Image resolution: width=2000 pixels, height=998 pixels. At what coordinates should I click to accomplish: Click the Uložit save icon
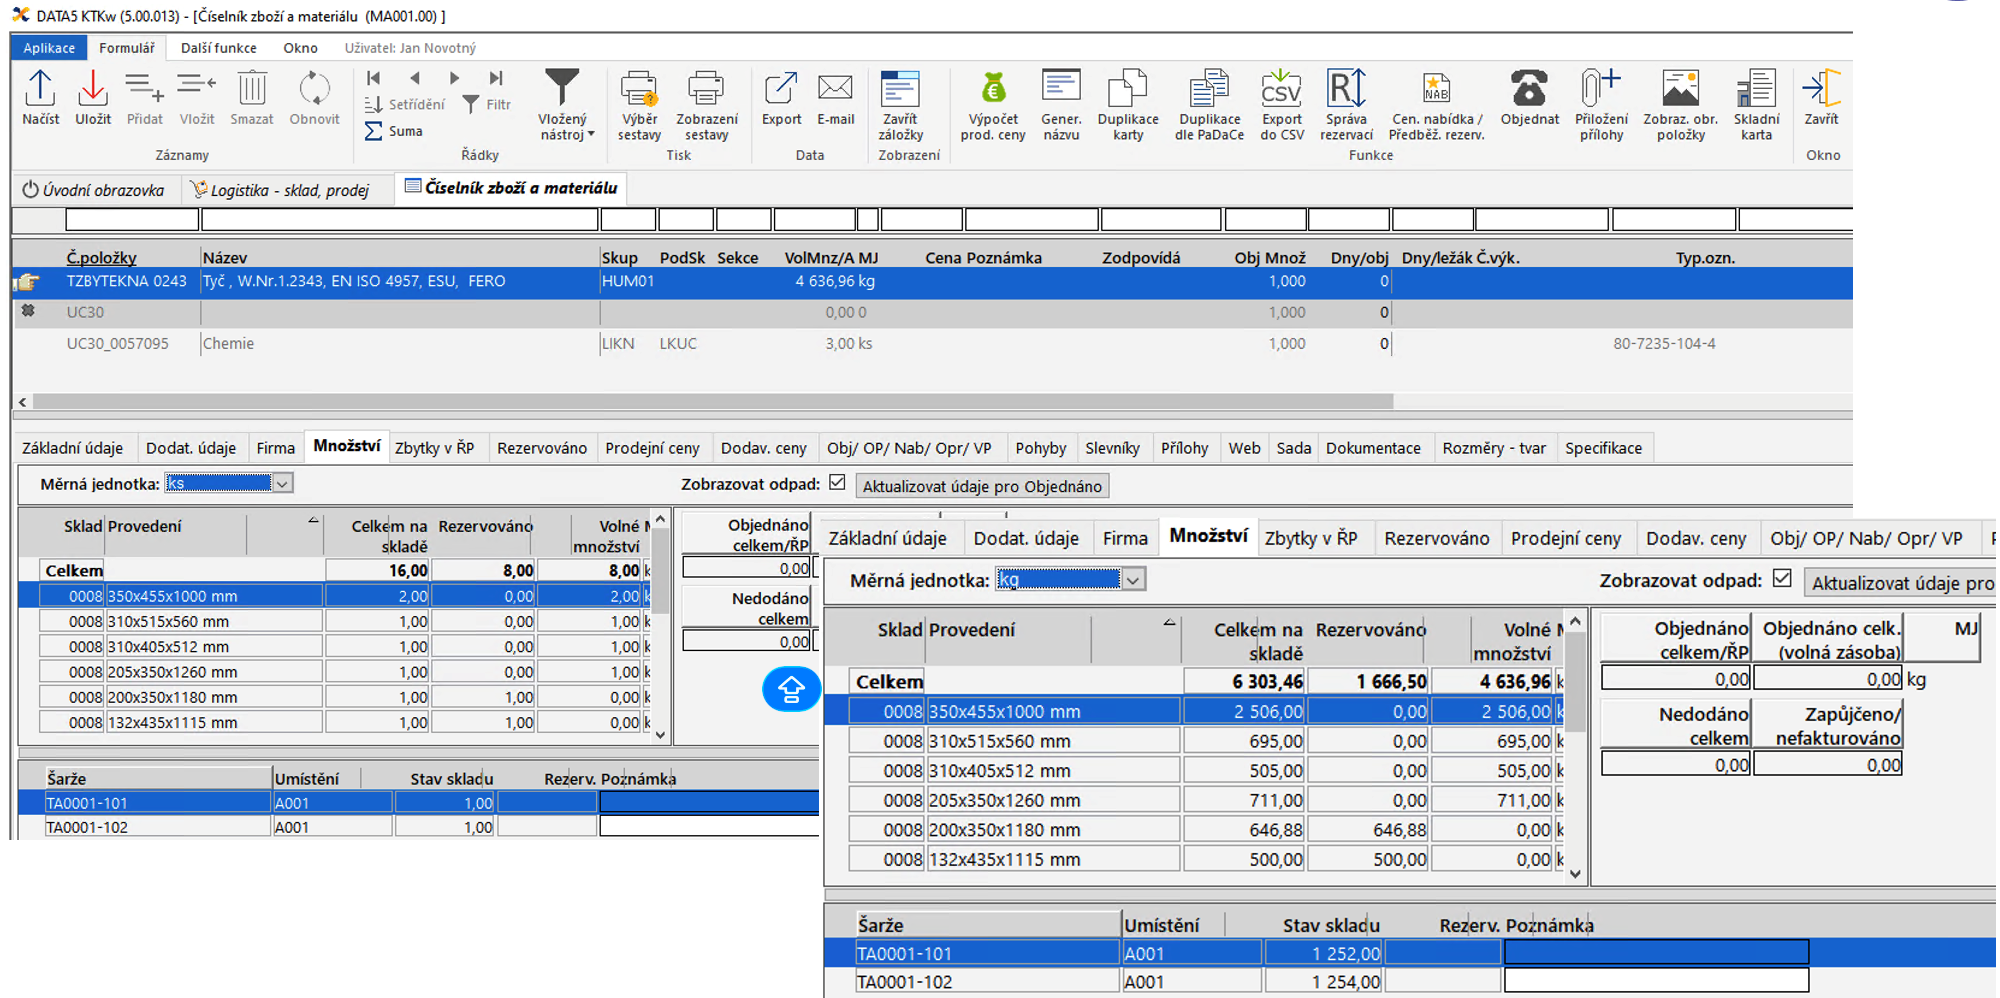coord(93,90)
